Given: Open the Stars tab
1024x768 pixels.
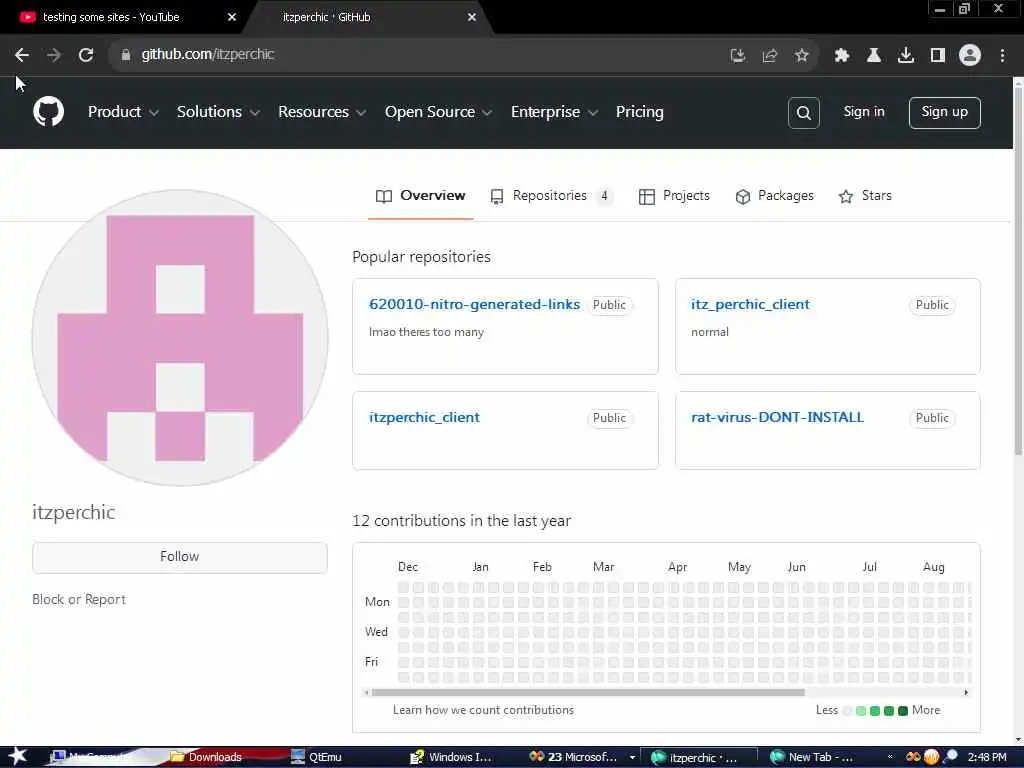Looking at the screenshot, I should pos(865,196).
